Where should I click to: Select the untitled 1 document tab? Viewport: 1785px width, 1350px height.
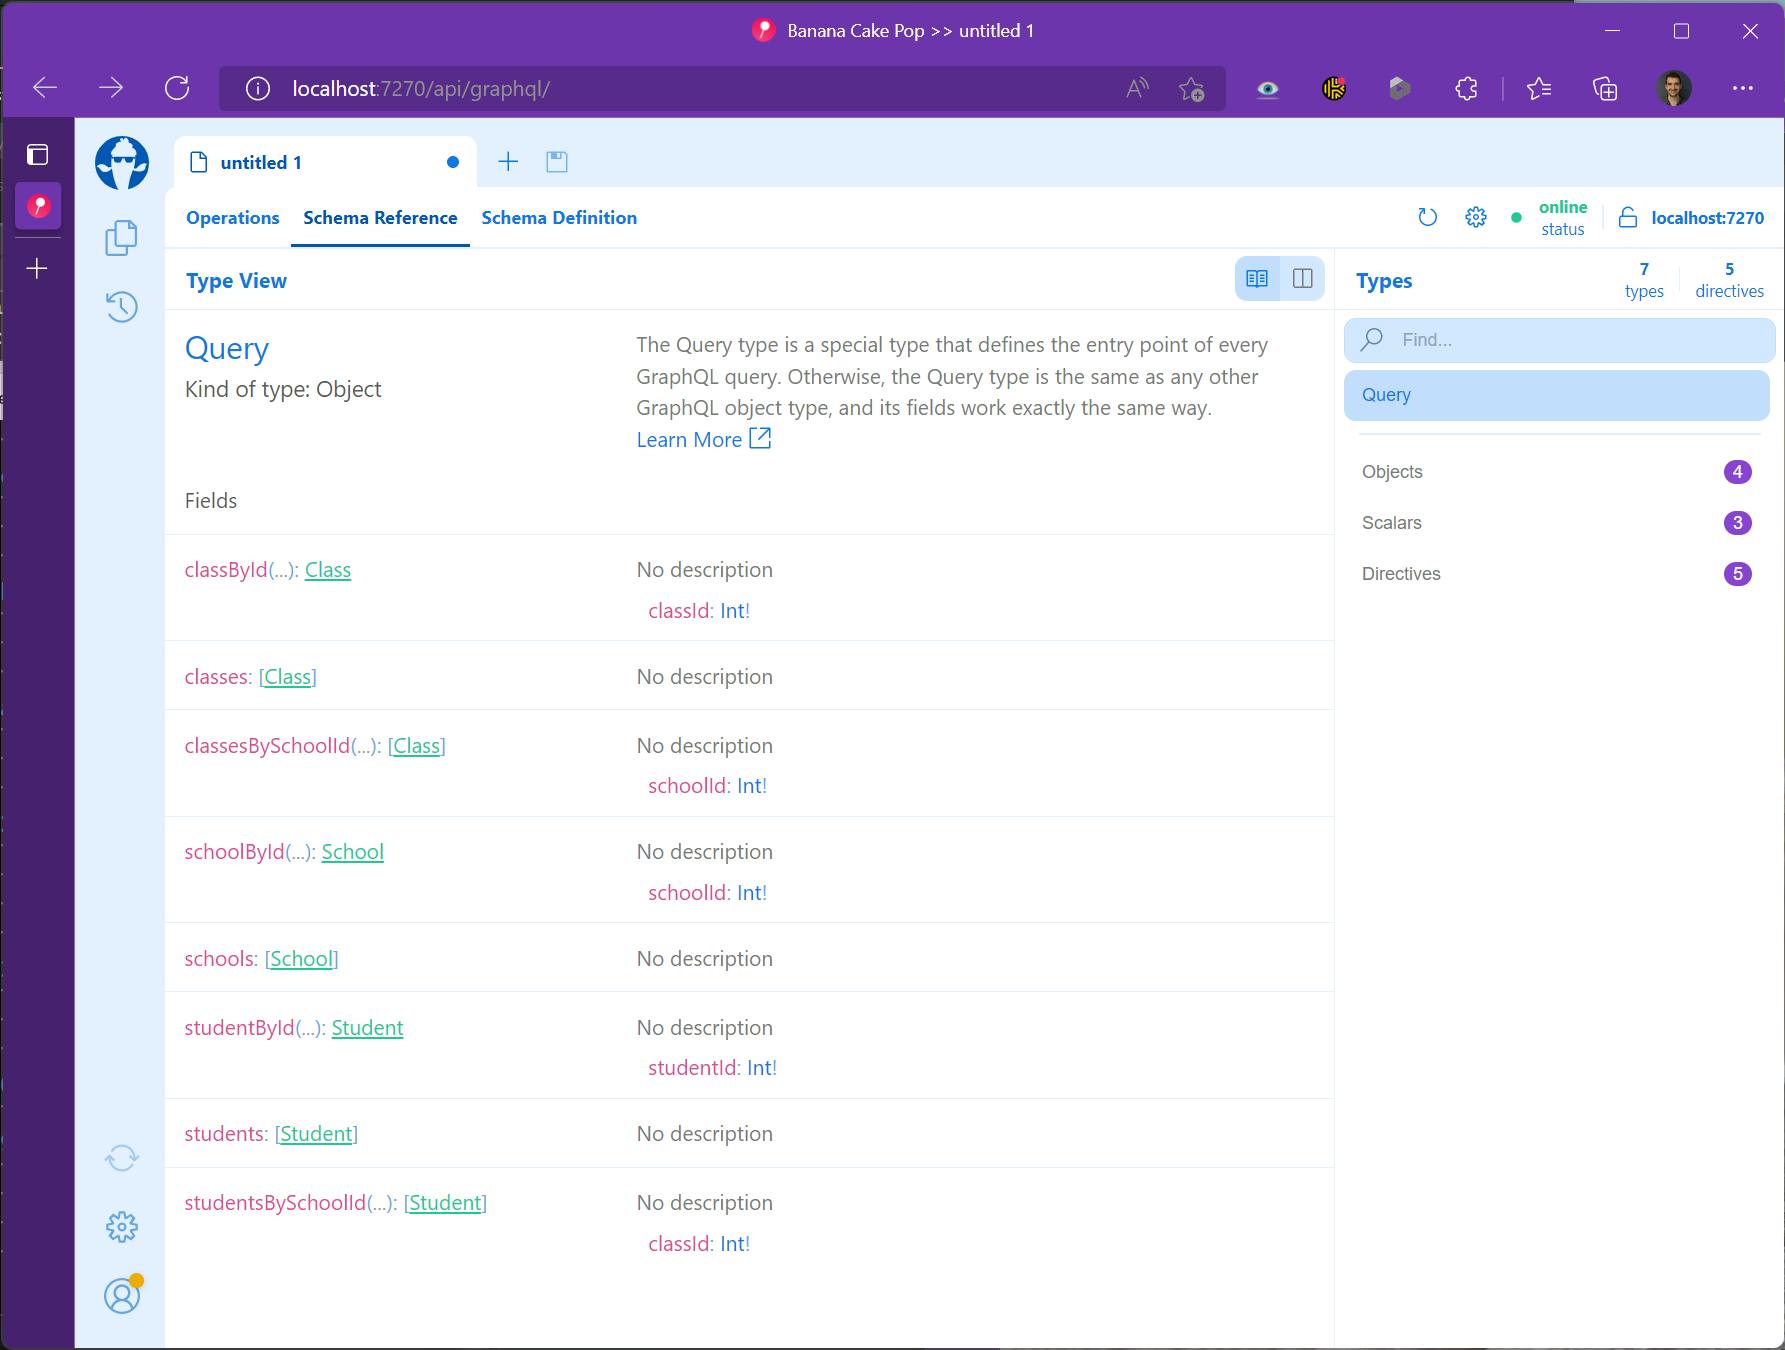[324, 162]
